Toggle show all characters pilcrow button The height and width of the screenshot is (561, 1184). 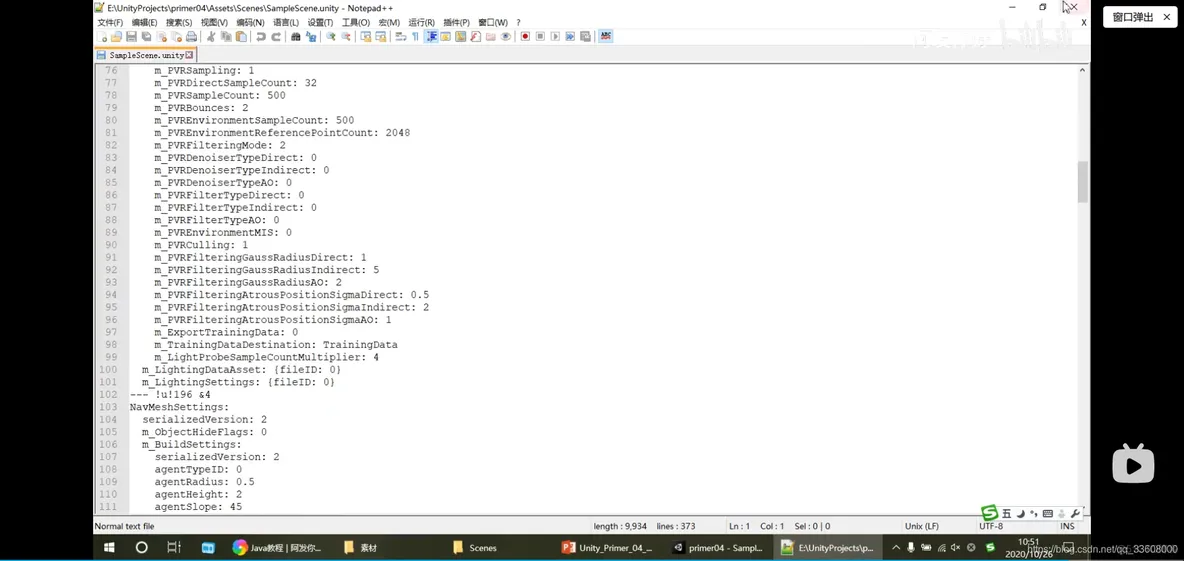(415, 36)
